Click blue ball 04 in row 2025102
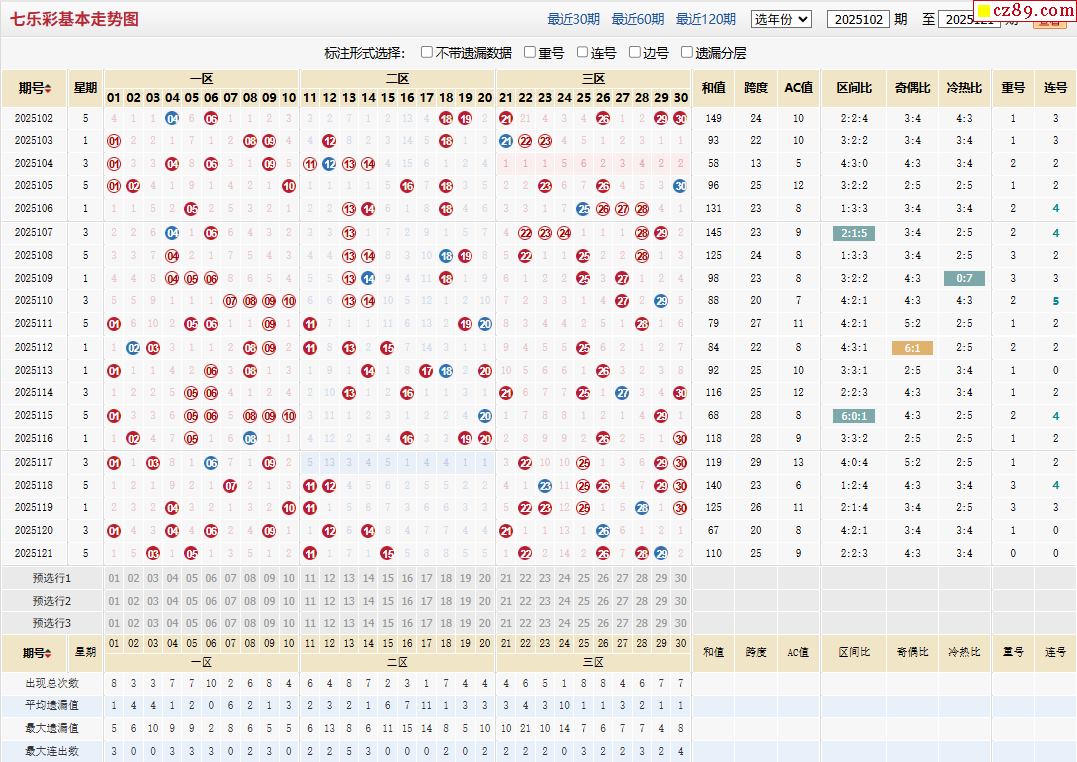Viewport: 1077px width, 762px height. pos(172,118)
